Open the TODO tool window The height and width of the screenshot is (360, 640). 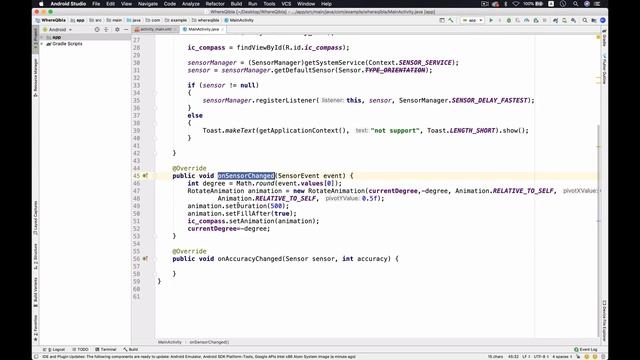tap(80, 349)
